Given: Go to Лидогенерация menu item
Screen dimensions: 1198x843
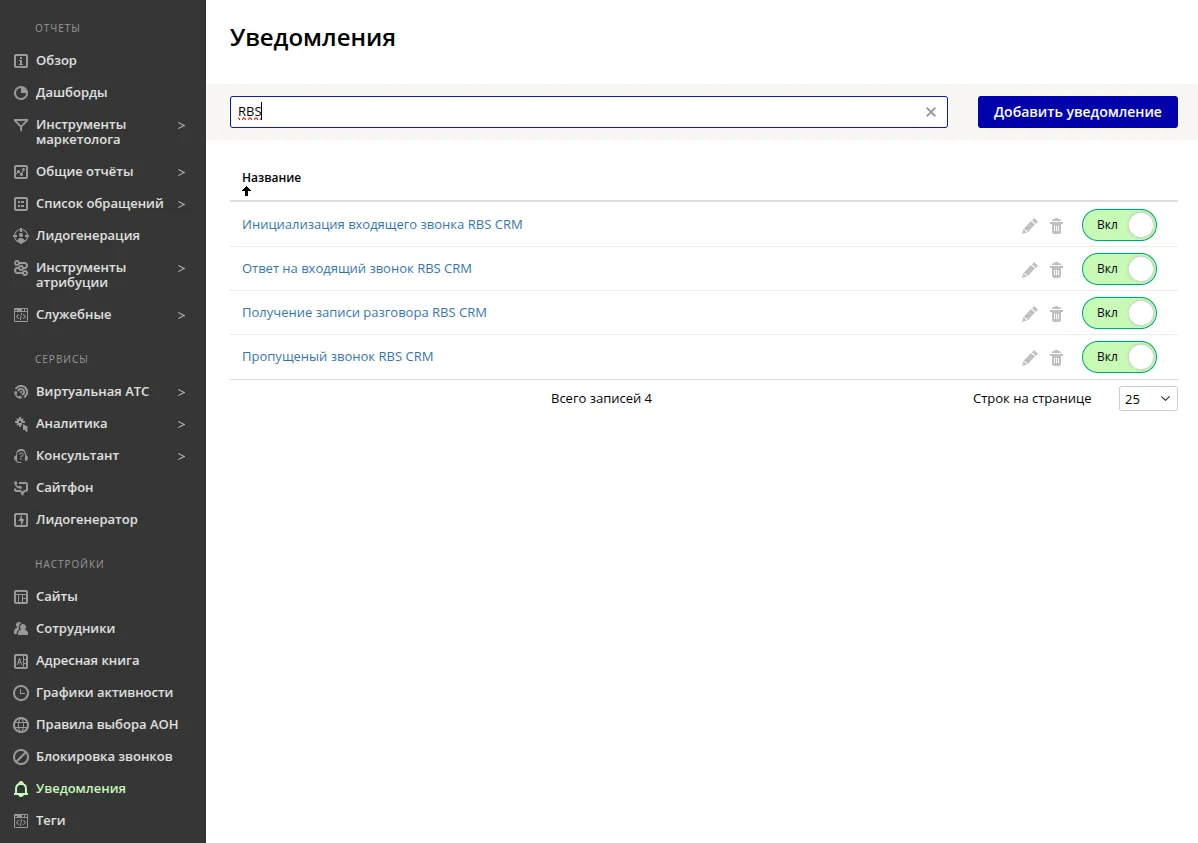Looking at the screenshot, I should 87,236.
